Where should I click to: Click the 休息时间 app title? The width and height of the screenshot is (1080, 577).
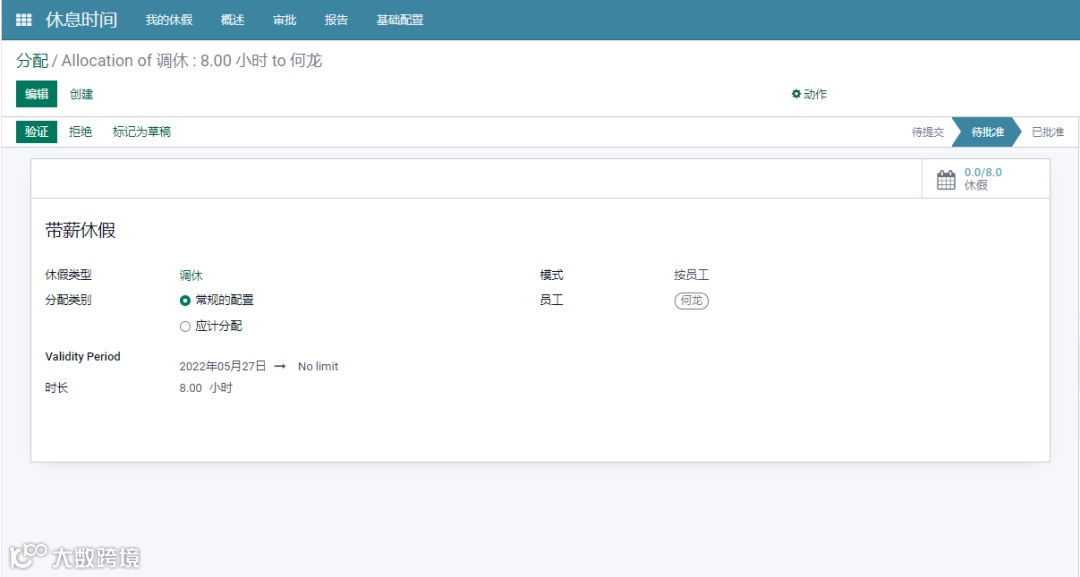[81, 19]
